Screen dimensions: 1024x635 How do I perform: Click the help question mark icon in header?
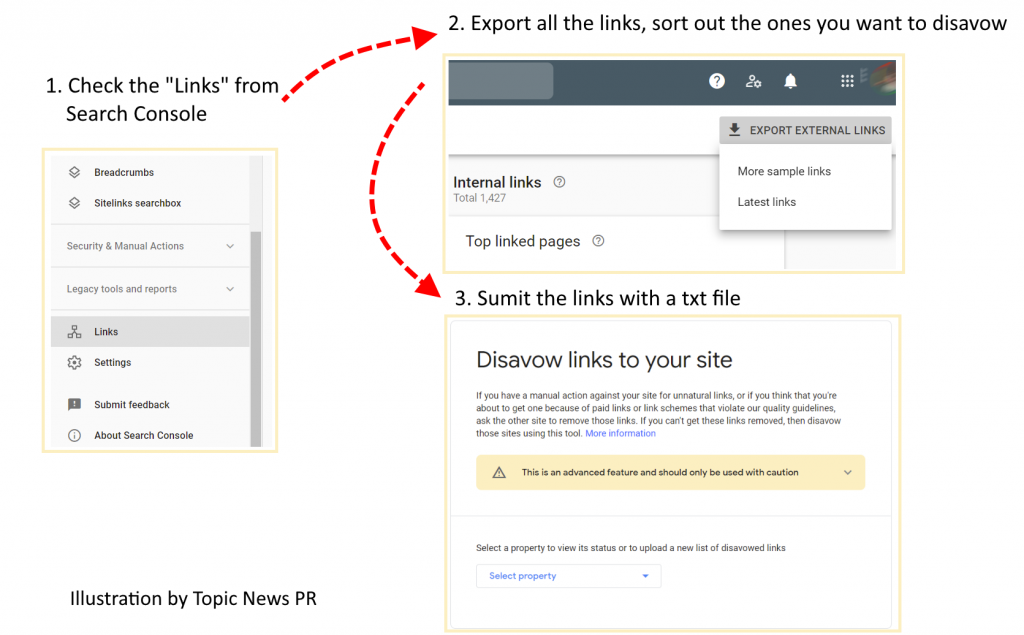[x=716, y=81]
